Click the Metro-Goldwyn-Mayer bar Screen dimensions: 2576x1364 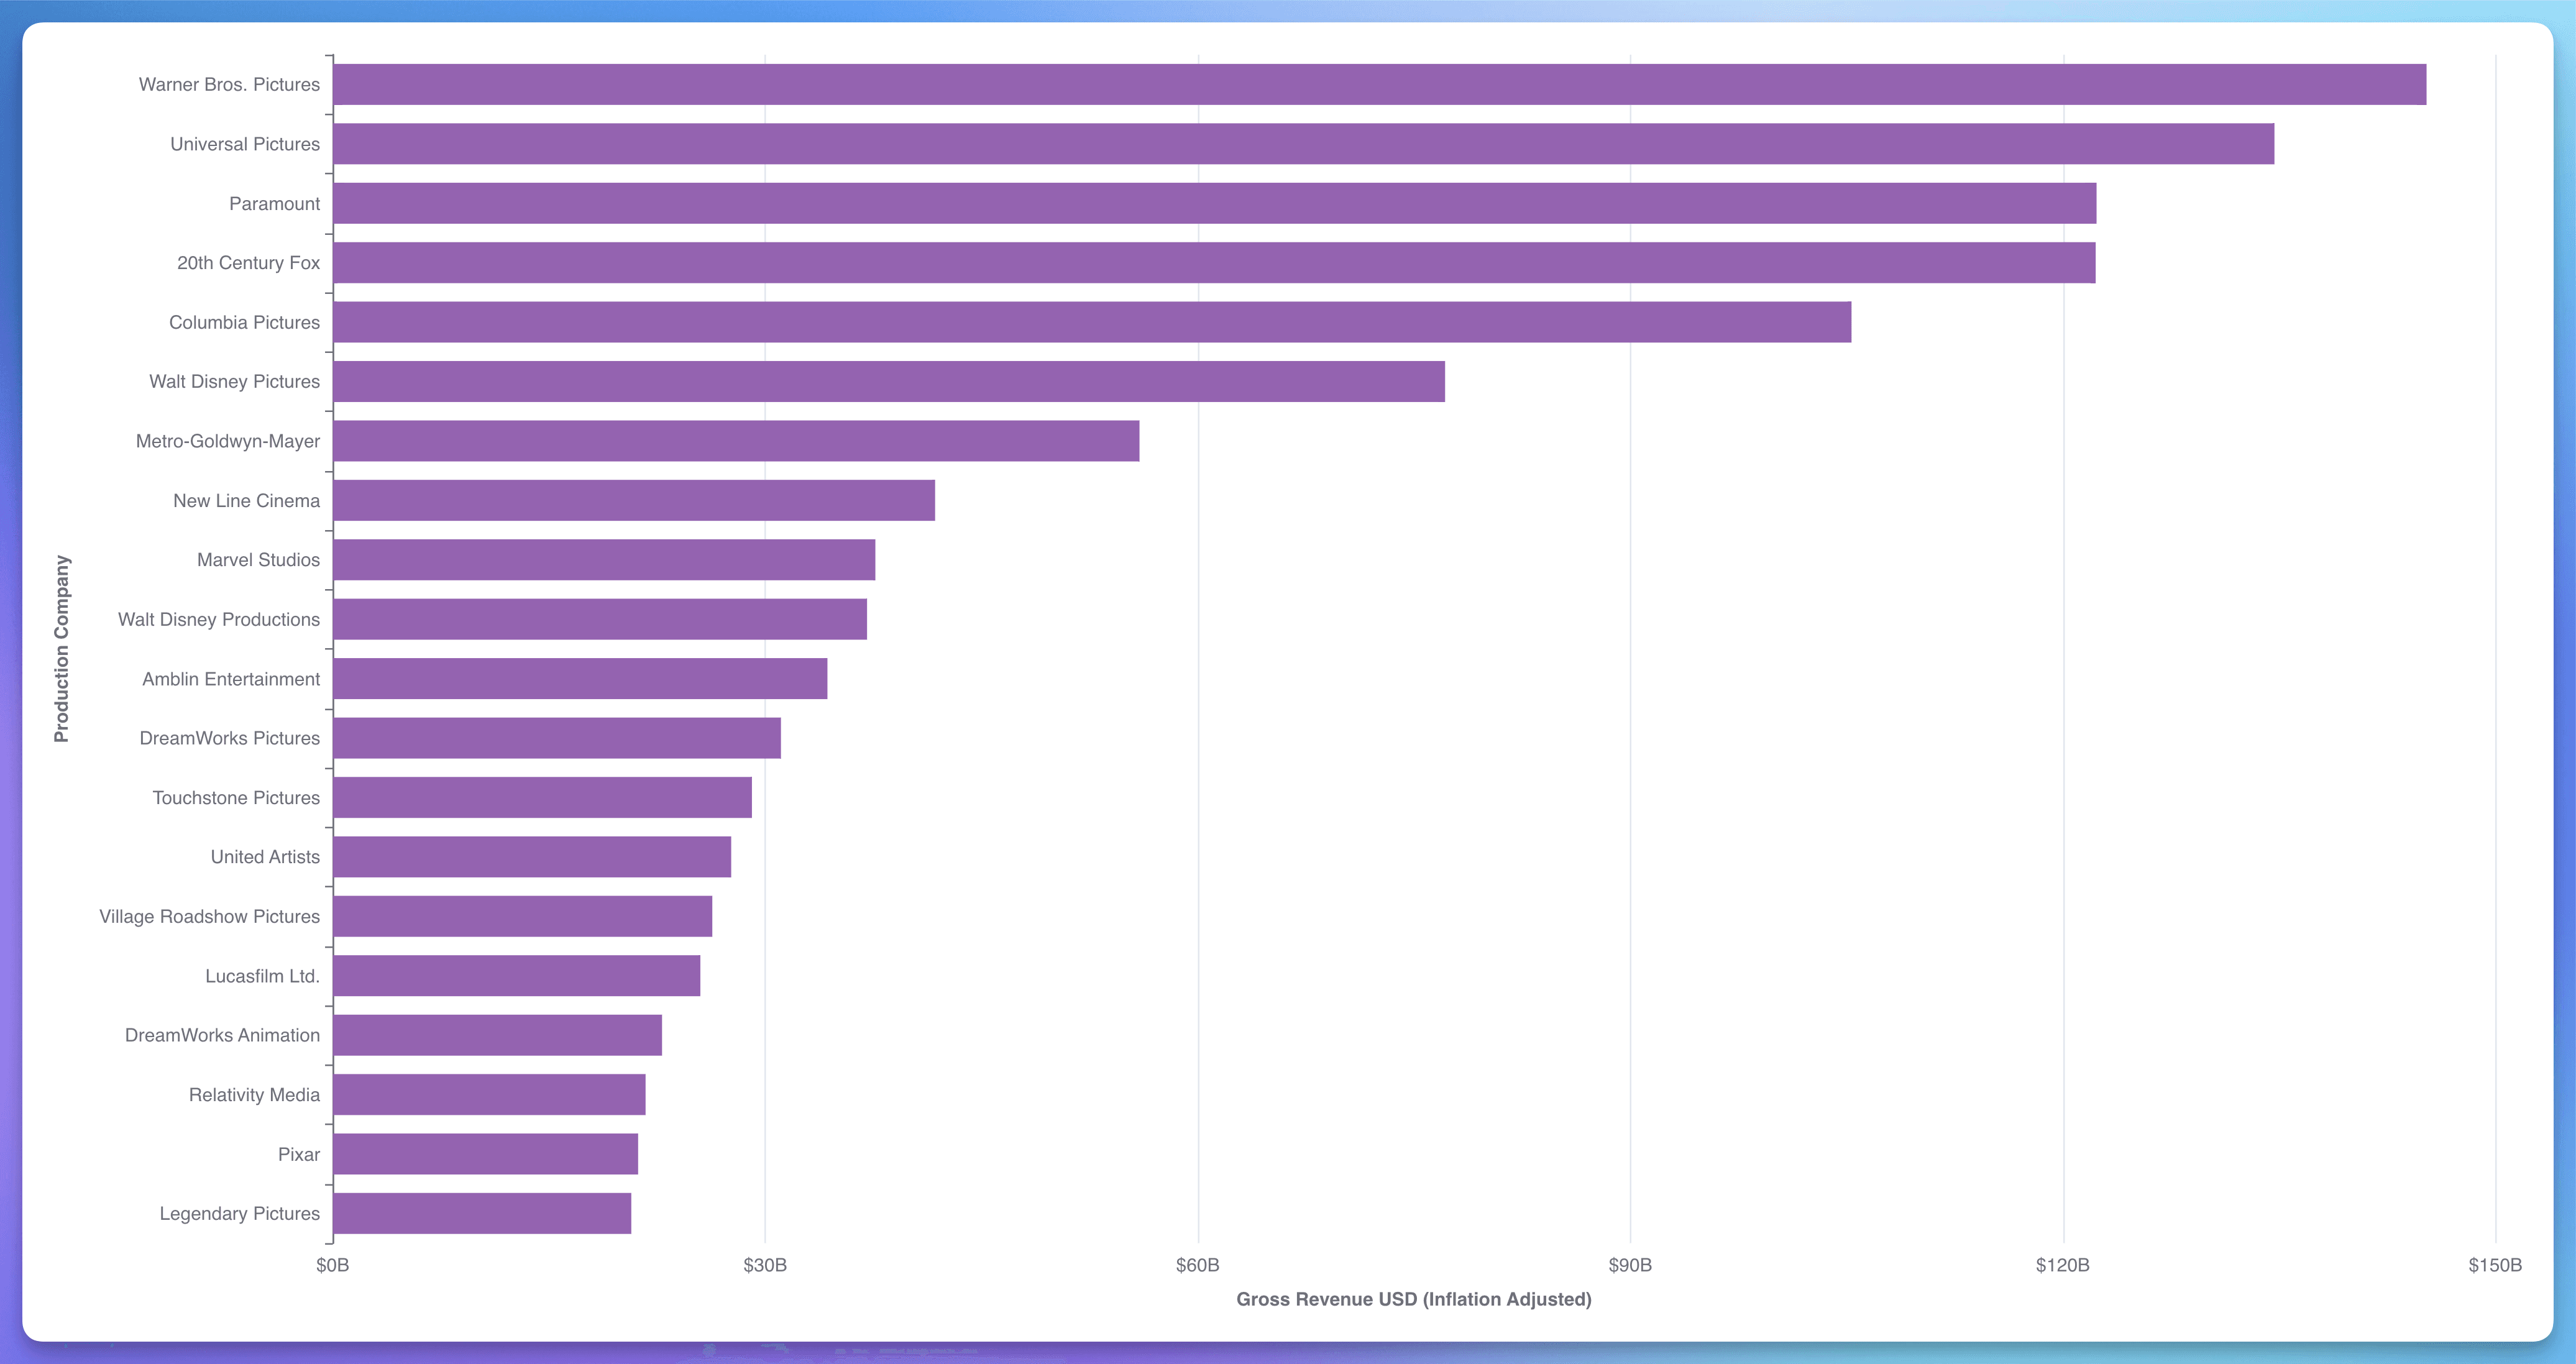click(x=737, y=441)
